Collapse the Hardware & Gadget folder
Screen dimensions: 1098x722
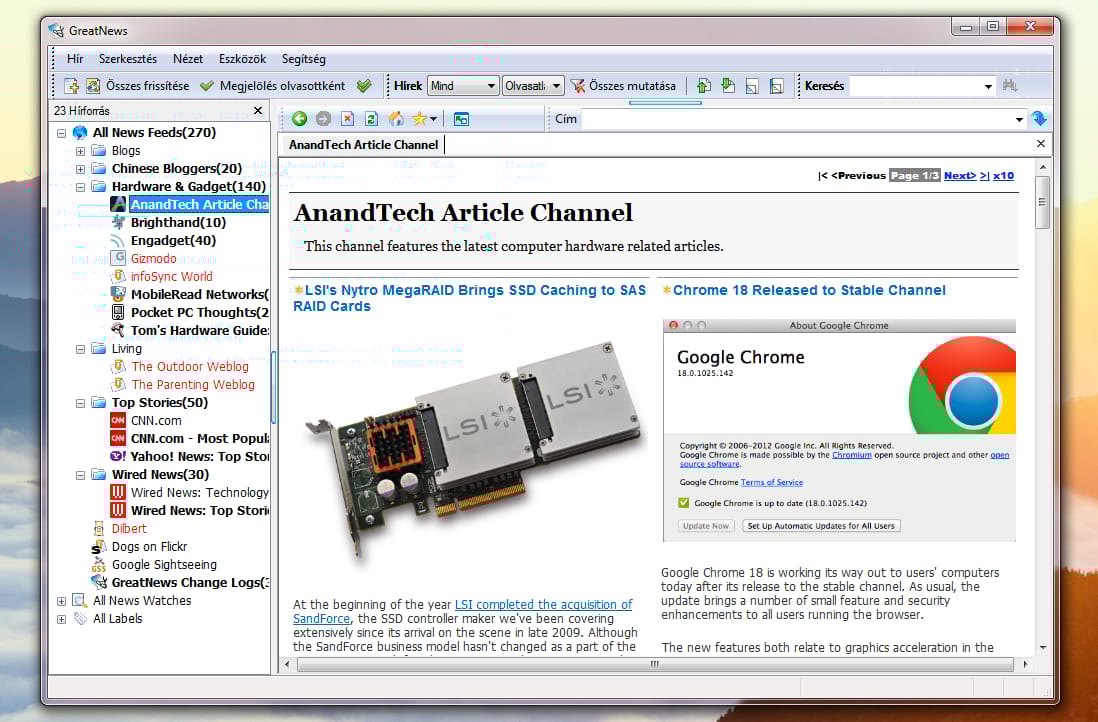tap(81, 187)
